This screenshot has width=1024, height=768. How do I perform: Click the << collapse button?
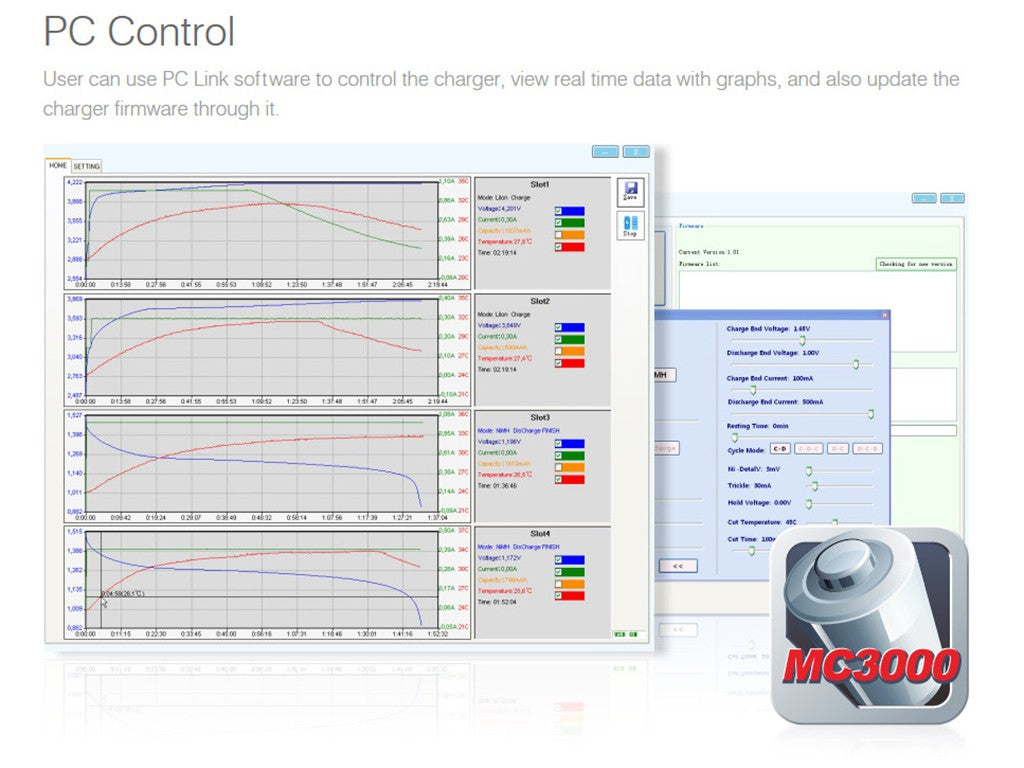tap(678, 566)
